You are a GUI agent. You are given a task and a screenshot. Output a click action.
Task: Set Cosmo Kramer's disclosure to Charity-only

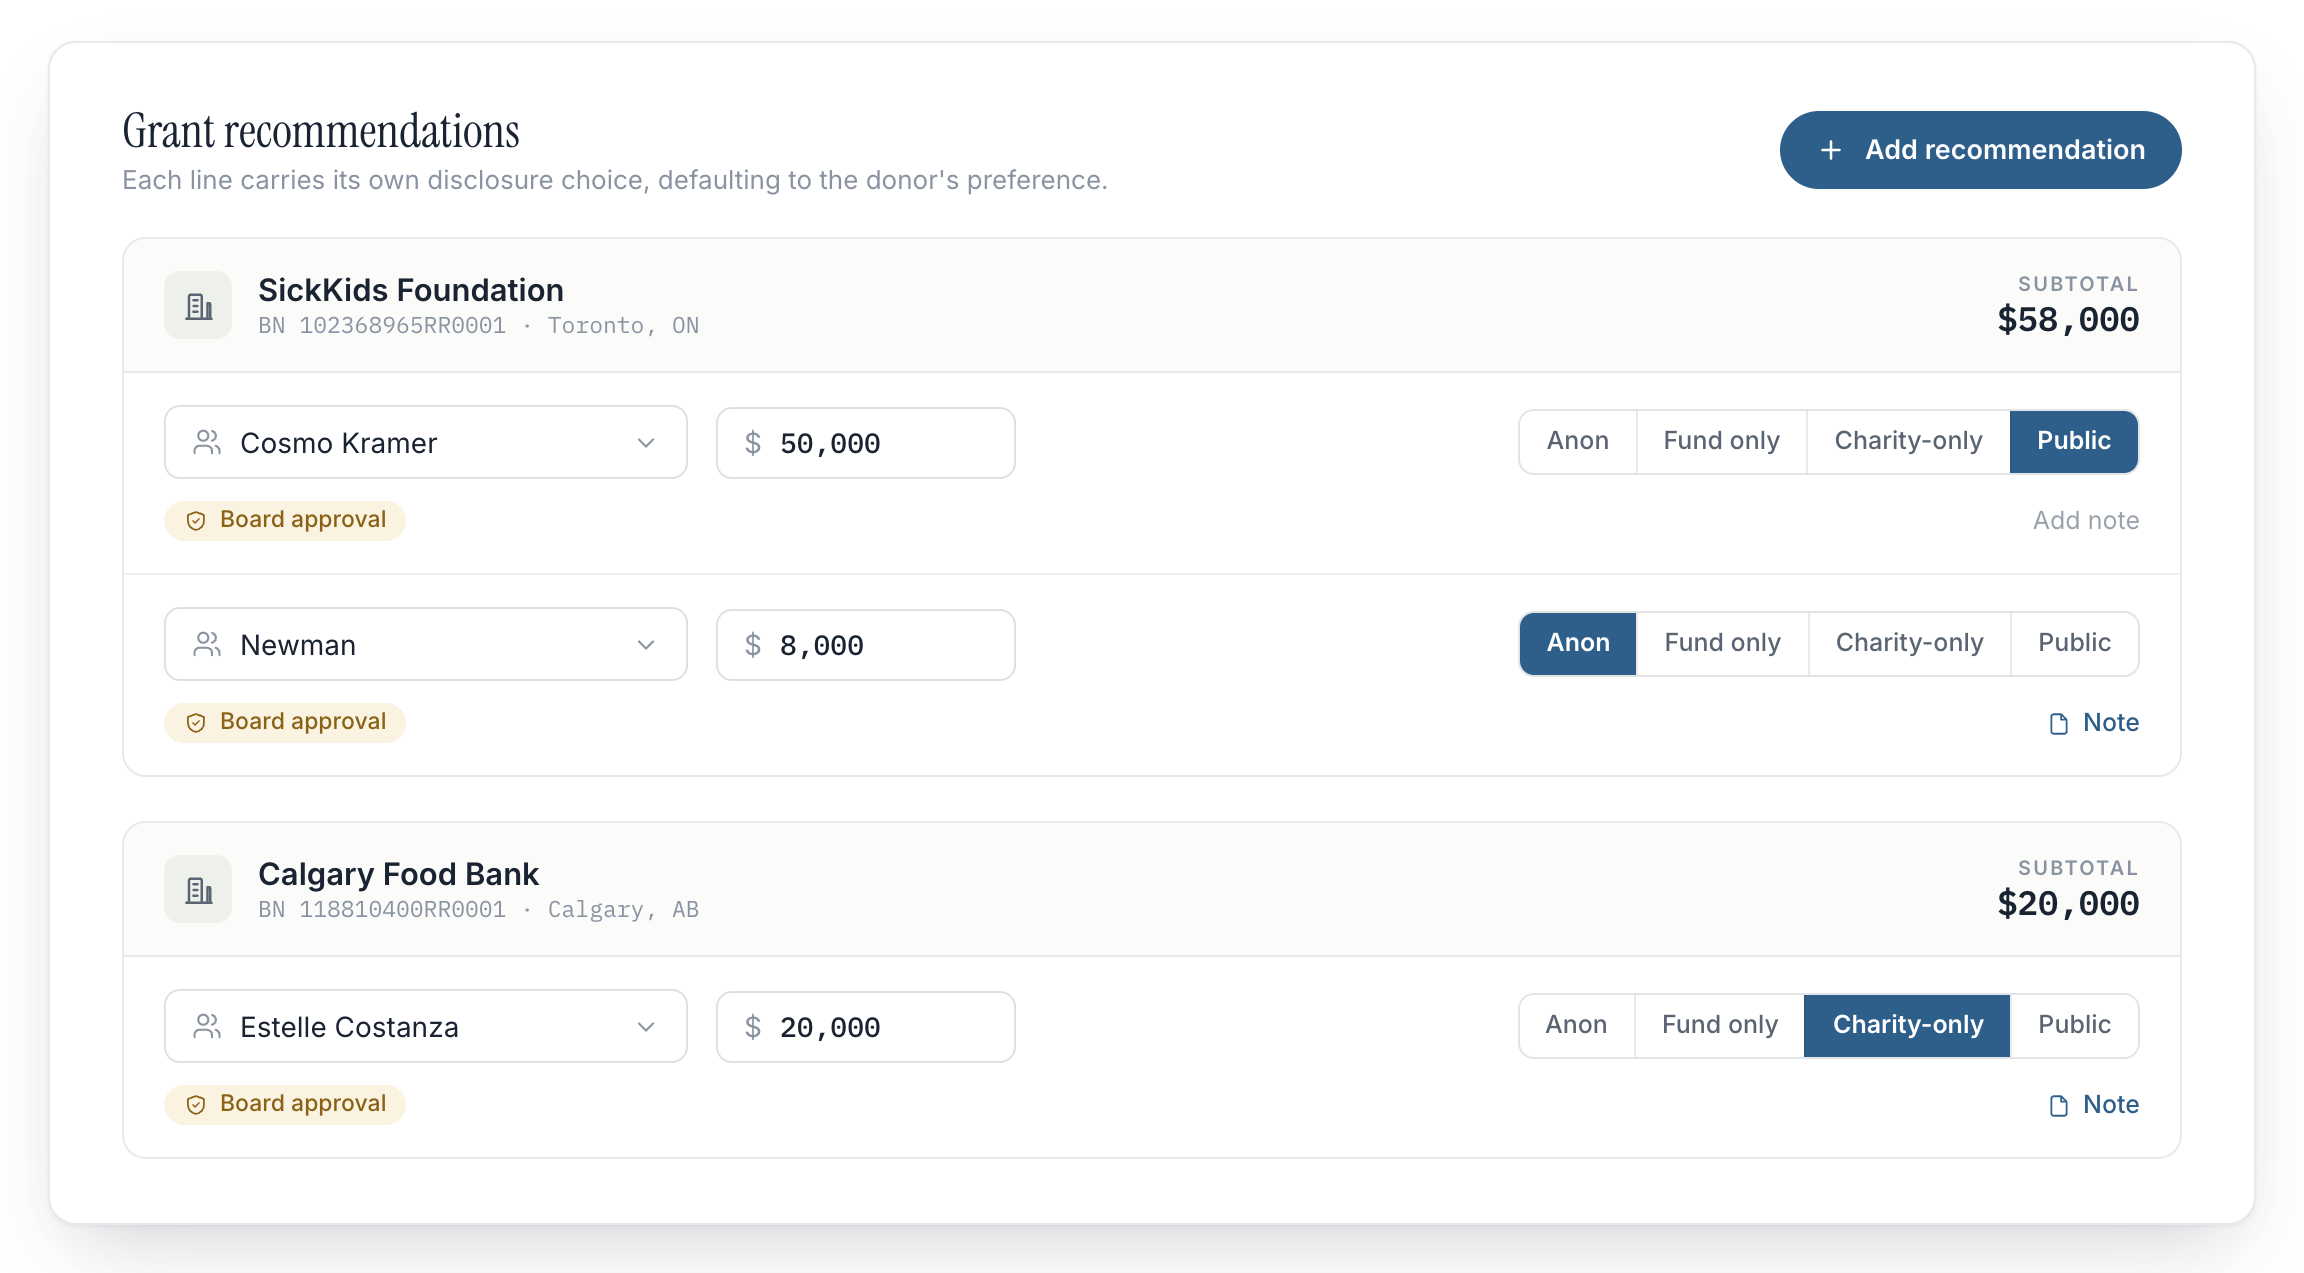tap(1908, 441)
